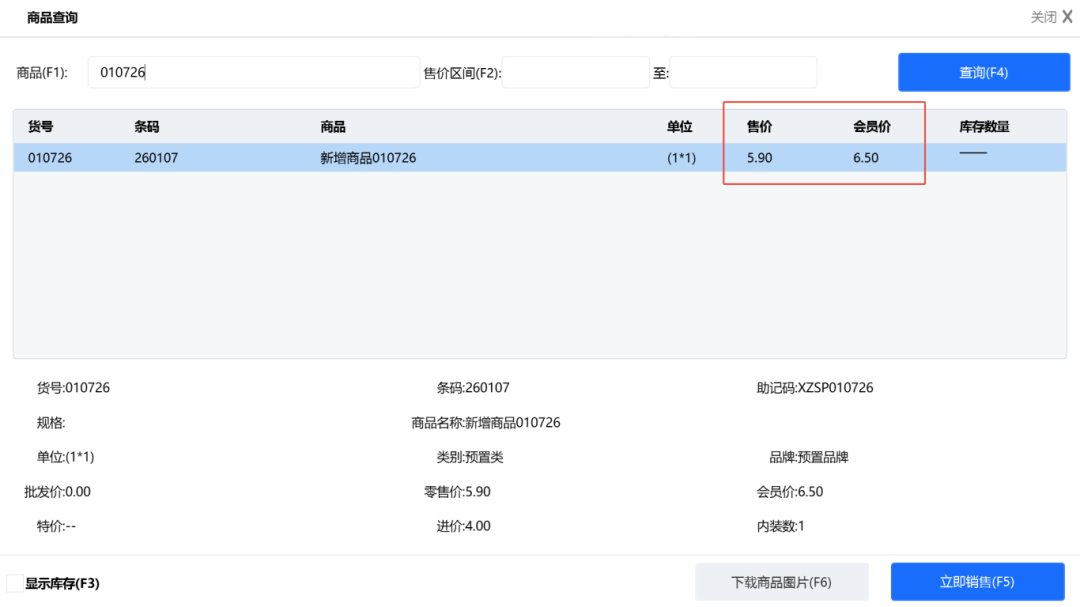Click the 关闭 X close button
This screenshot has width=1080, height=607.
click(1051, 17)
